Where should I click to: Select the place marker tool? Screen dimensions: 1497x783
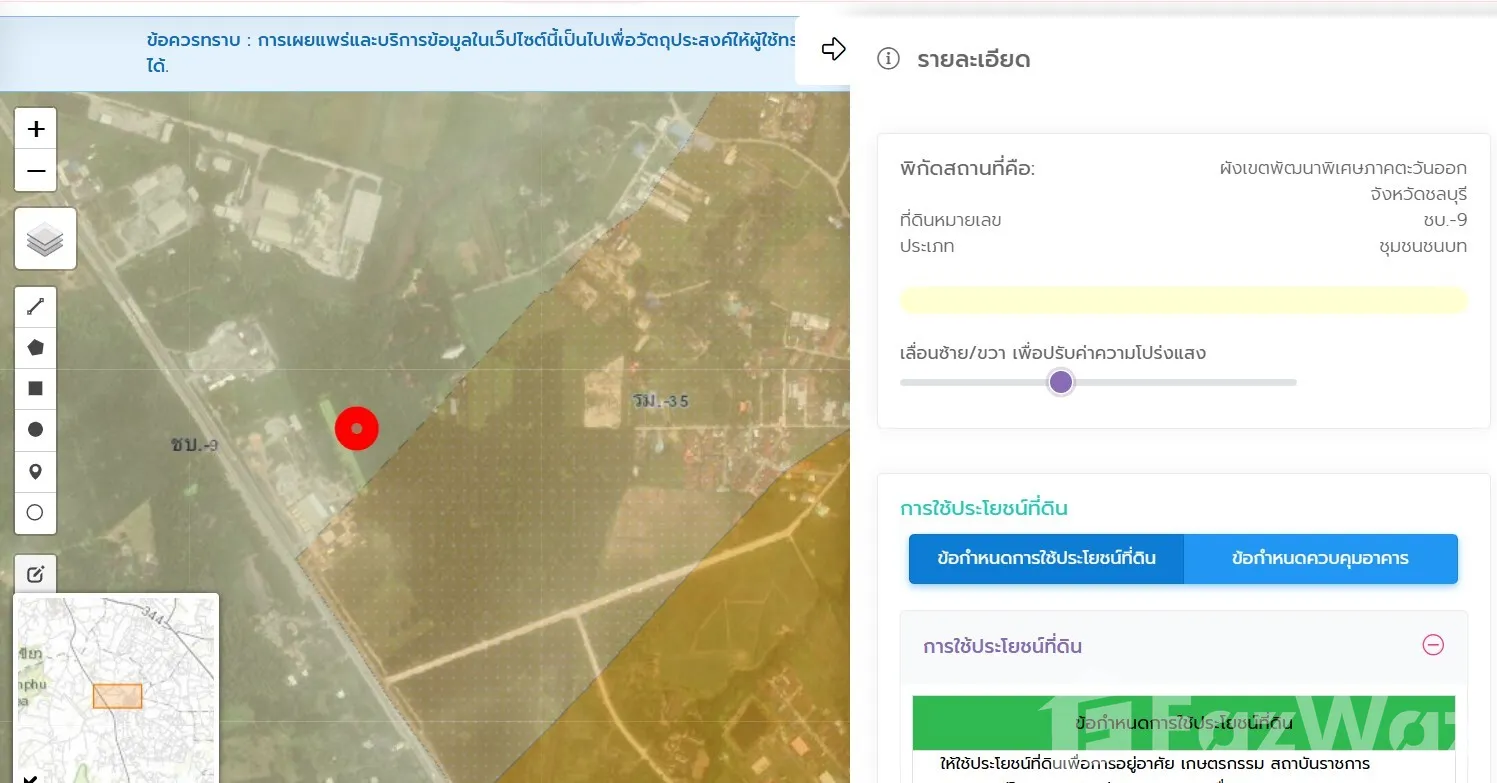click(36, 471)
